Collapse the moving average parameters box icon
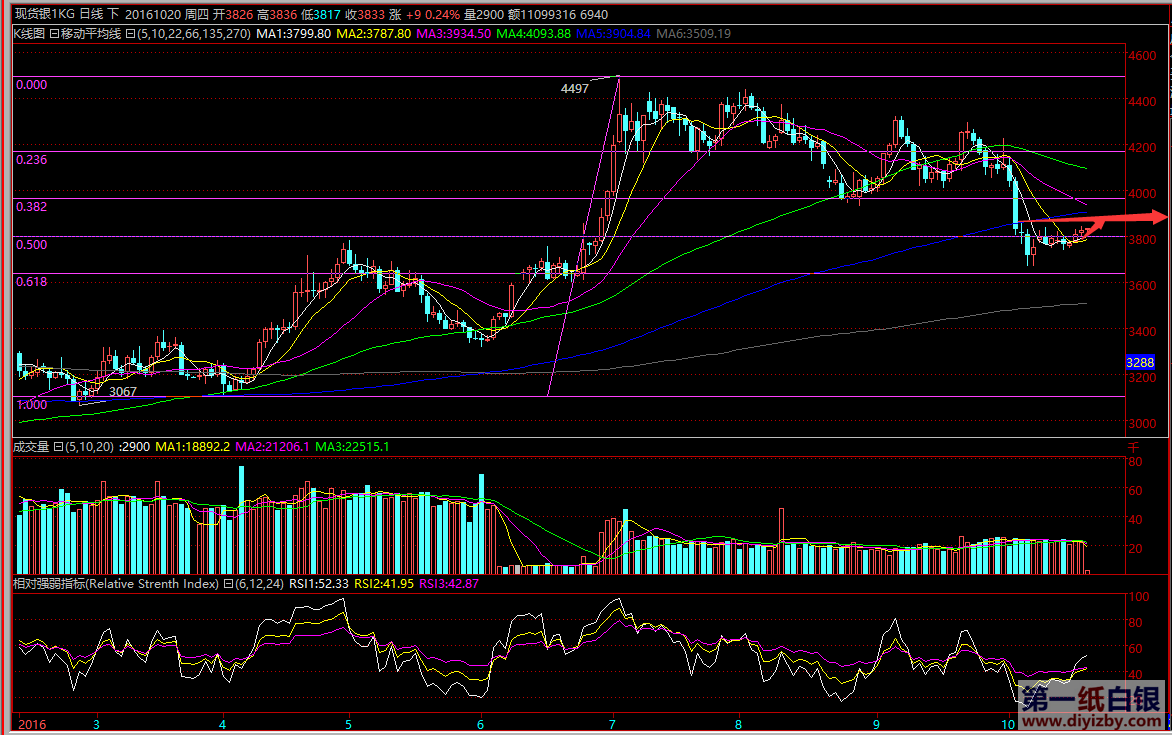 click(130, 33)
